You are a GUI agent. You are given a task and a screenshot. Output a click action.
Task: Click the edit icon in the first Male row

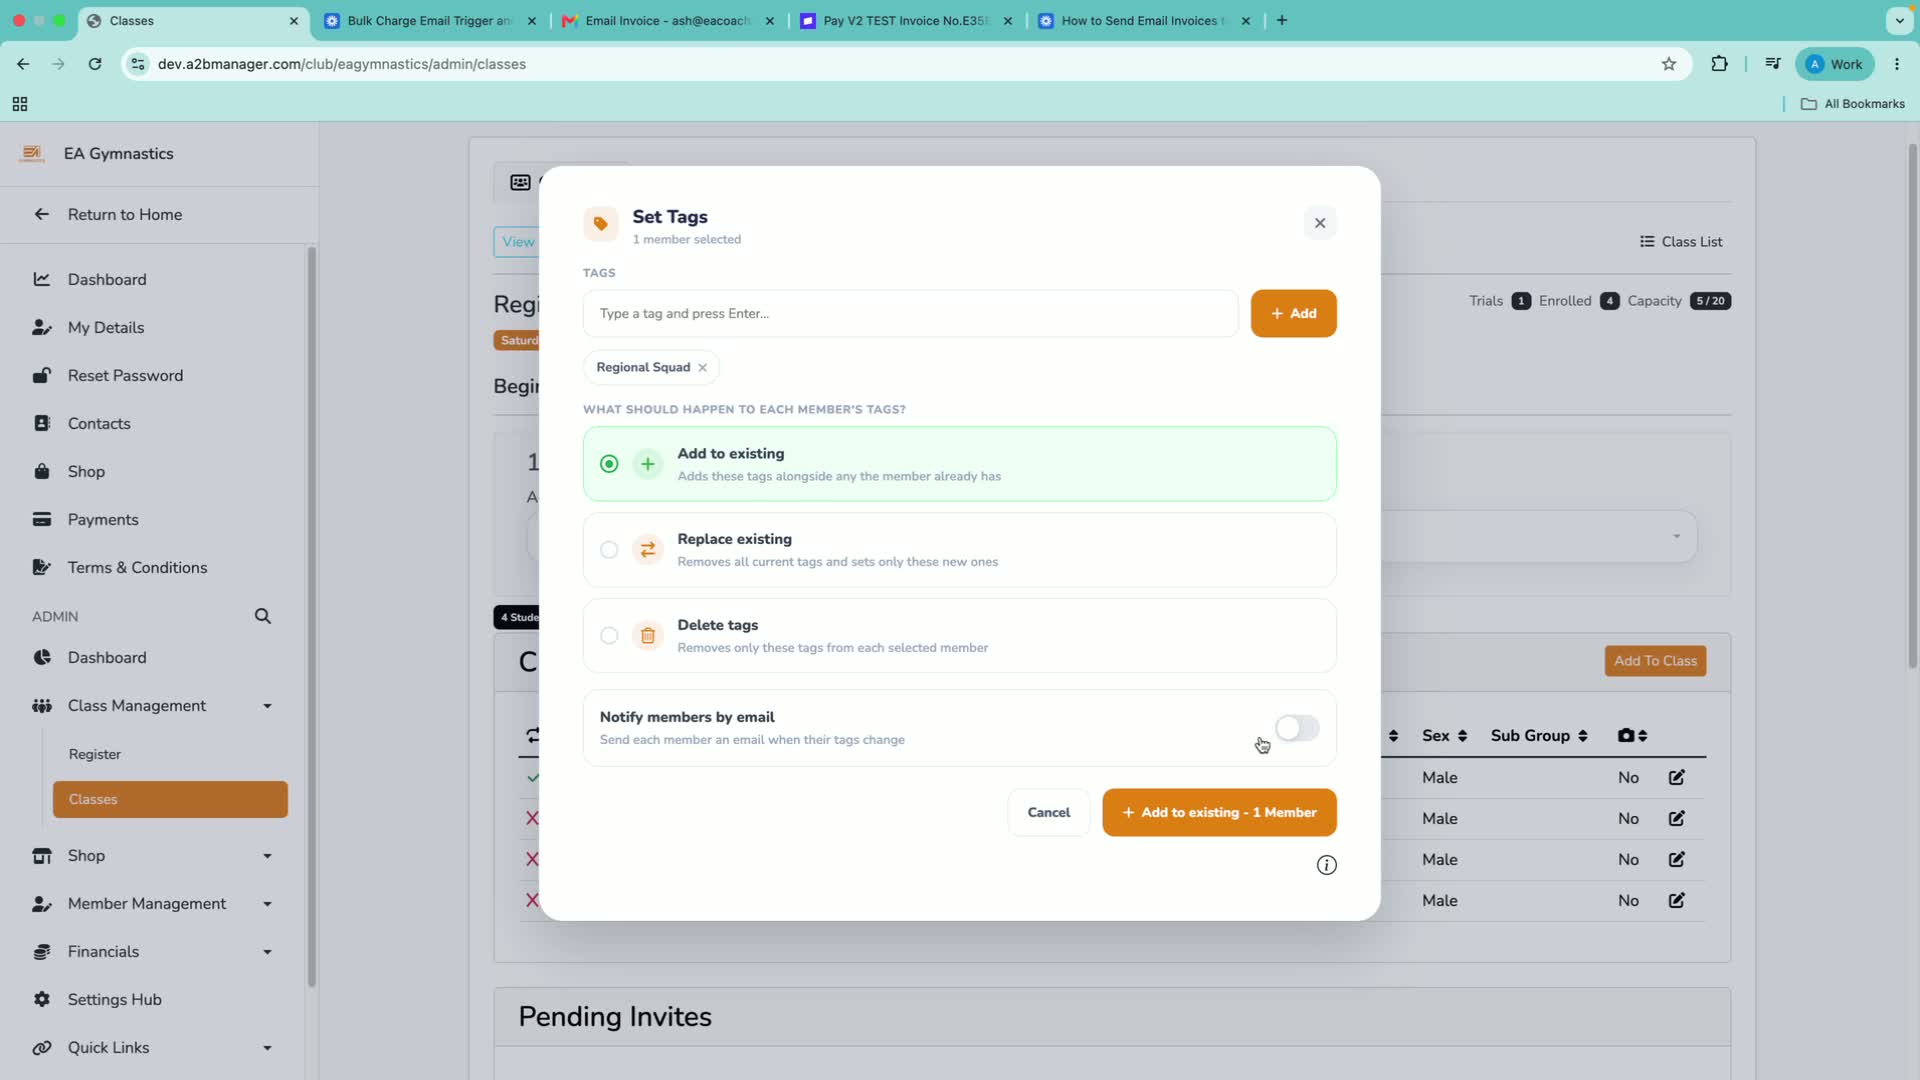tap(1677, 777)
